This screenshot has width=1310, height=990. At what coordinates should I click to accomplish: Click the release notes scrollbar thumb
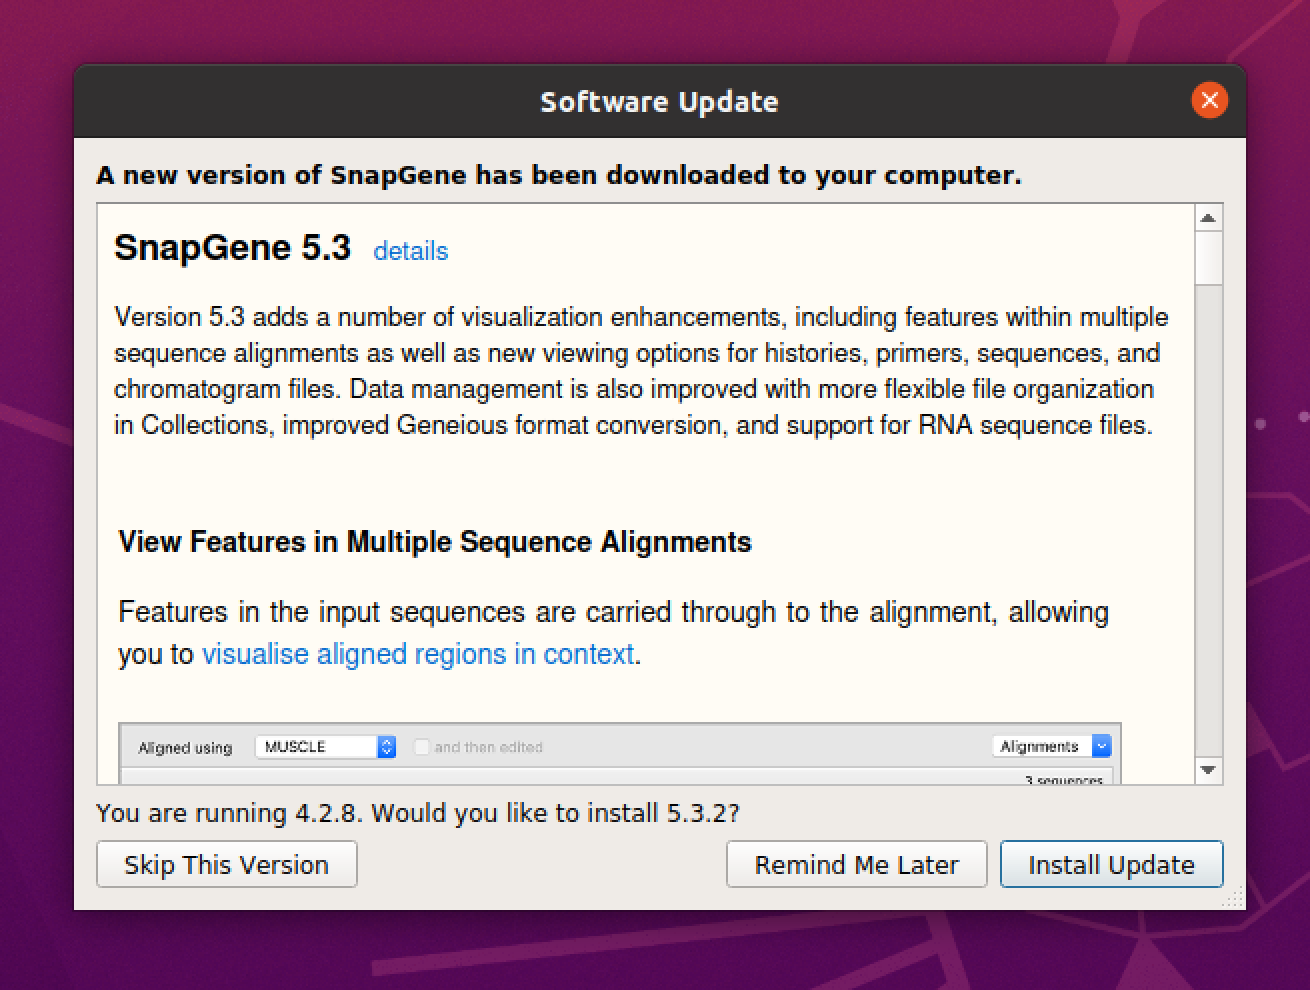[1208, 258]
